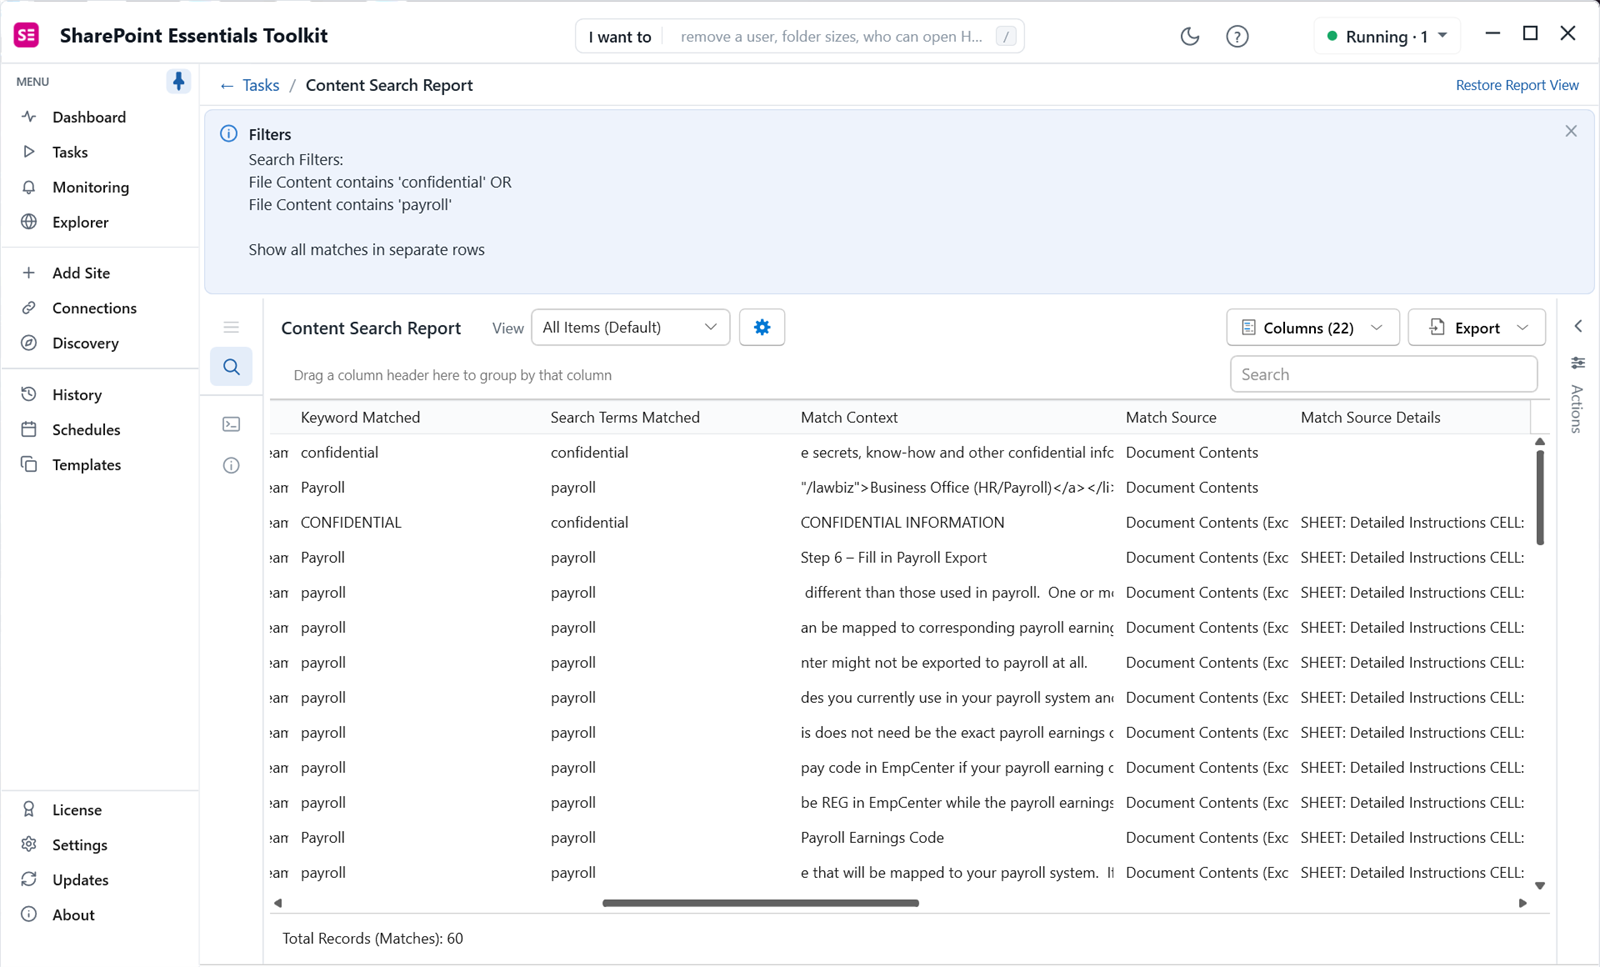Expand the Actions panel chevron
The width and height of the screenshot is (1600, 967).
click(1578, 326)
